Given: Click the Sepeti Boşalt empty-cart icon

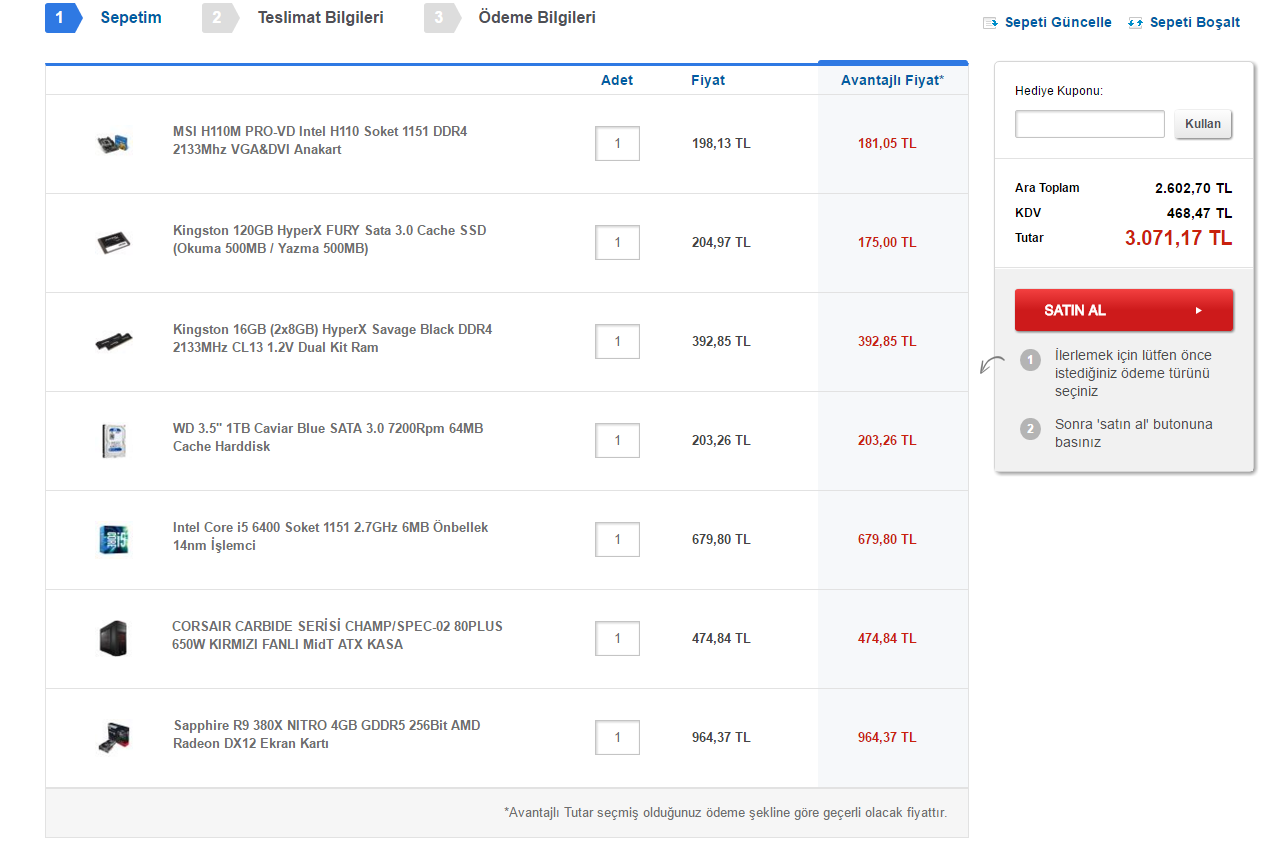Looking at the screenshot, I should [1135, 22].
